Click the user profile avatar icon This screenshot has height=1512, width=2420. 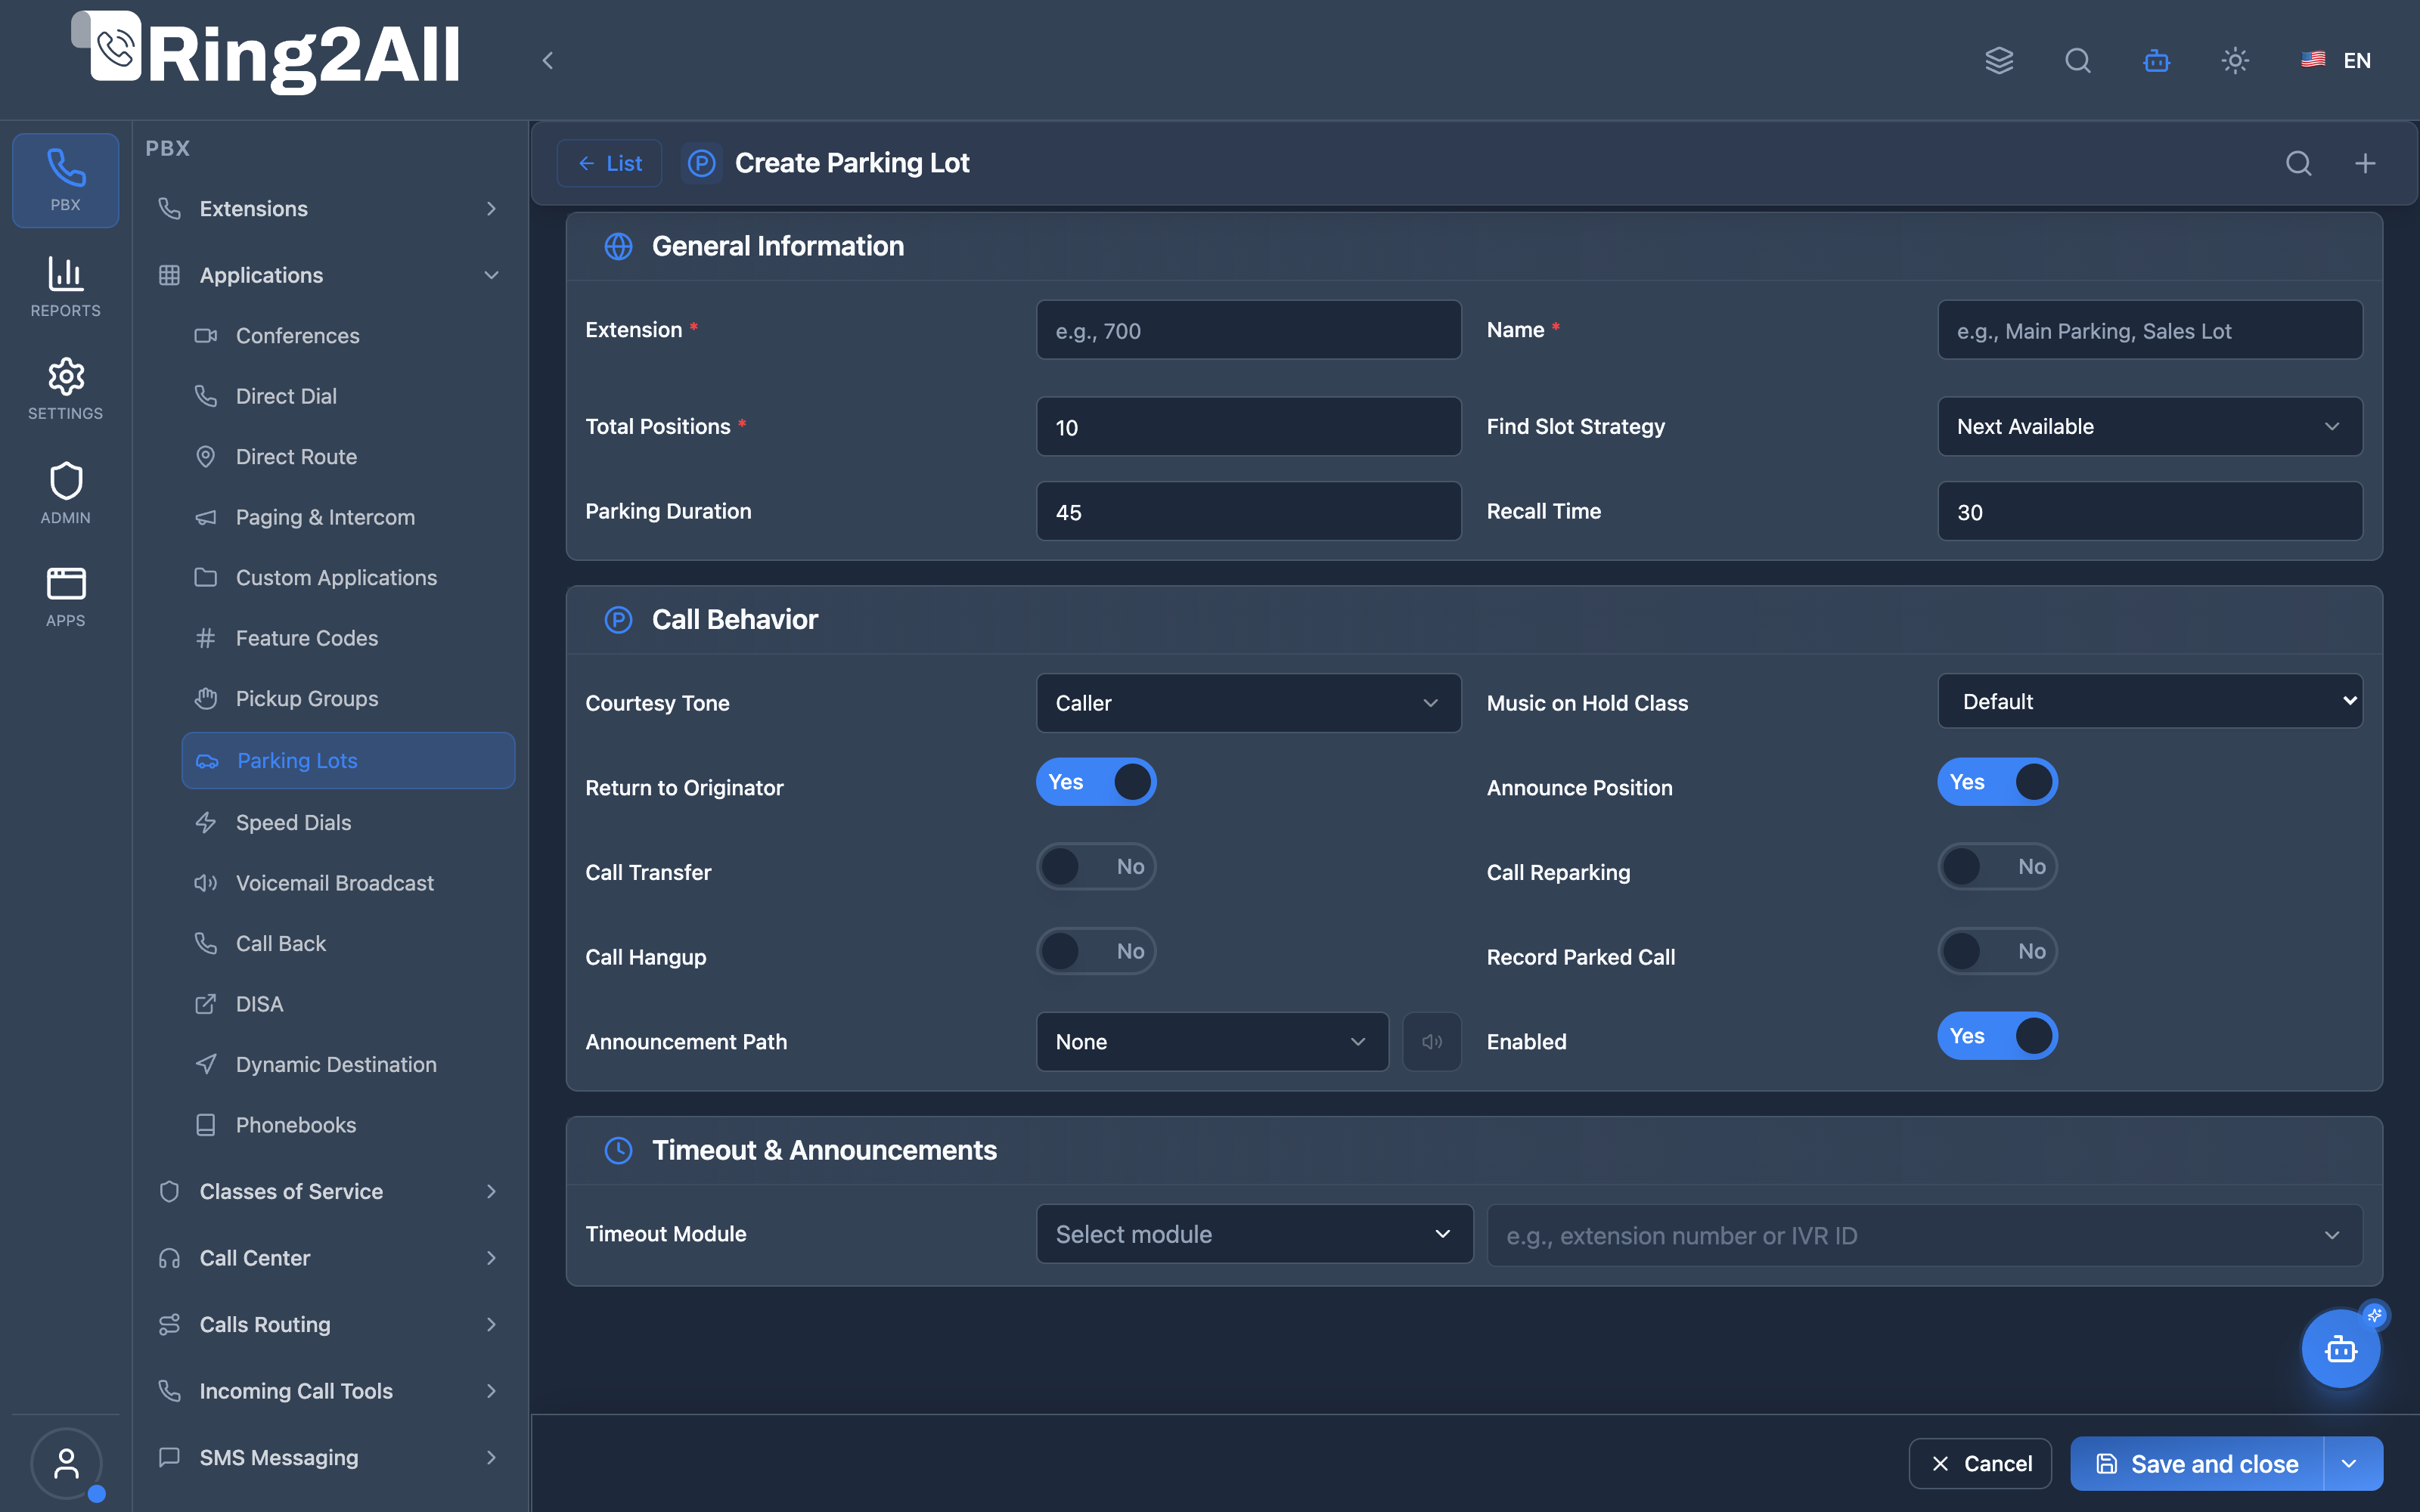point(66,1464)
